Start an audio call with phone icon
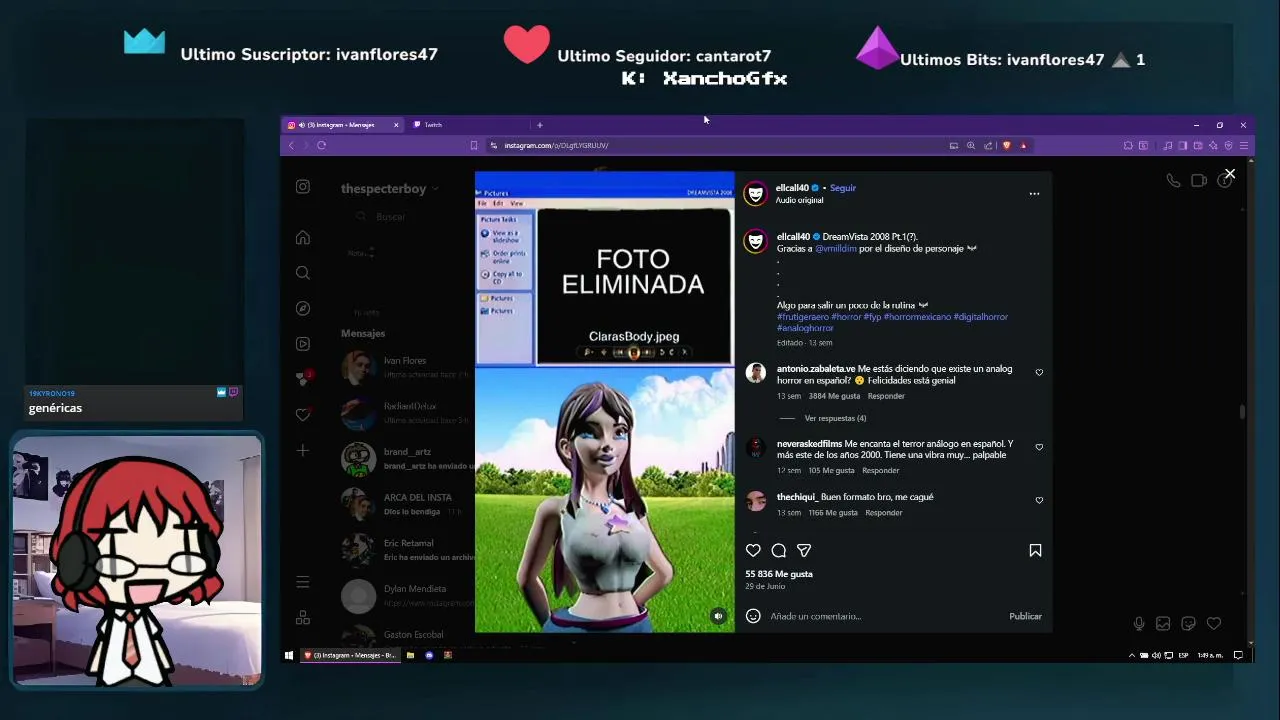This screenshot has width=1280, height=720. click(1173, 181)
